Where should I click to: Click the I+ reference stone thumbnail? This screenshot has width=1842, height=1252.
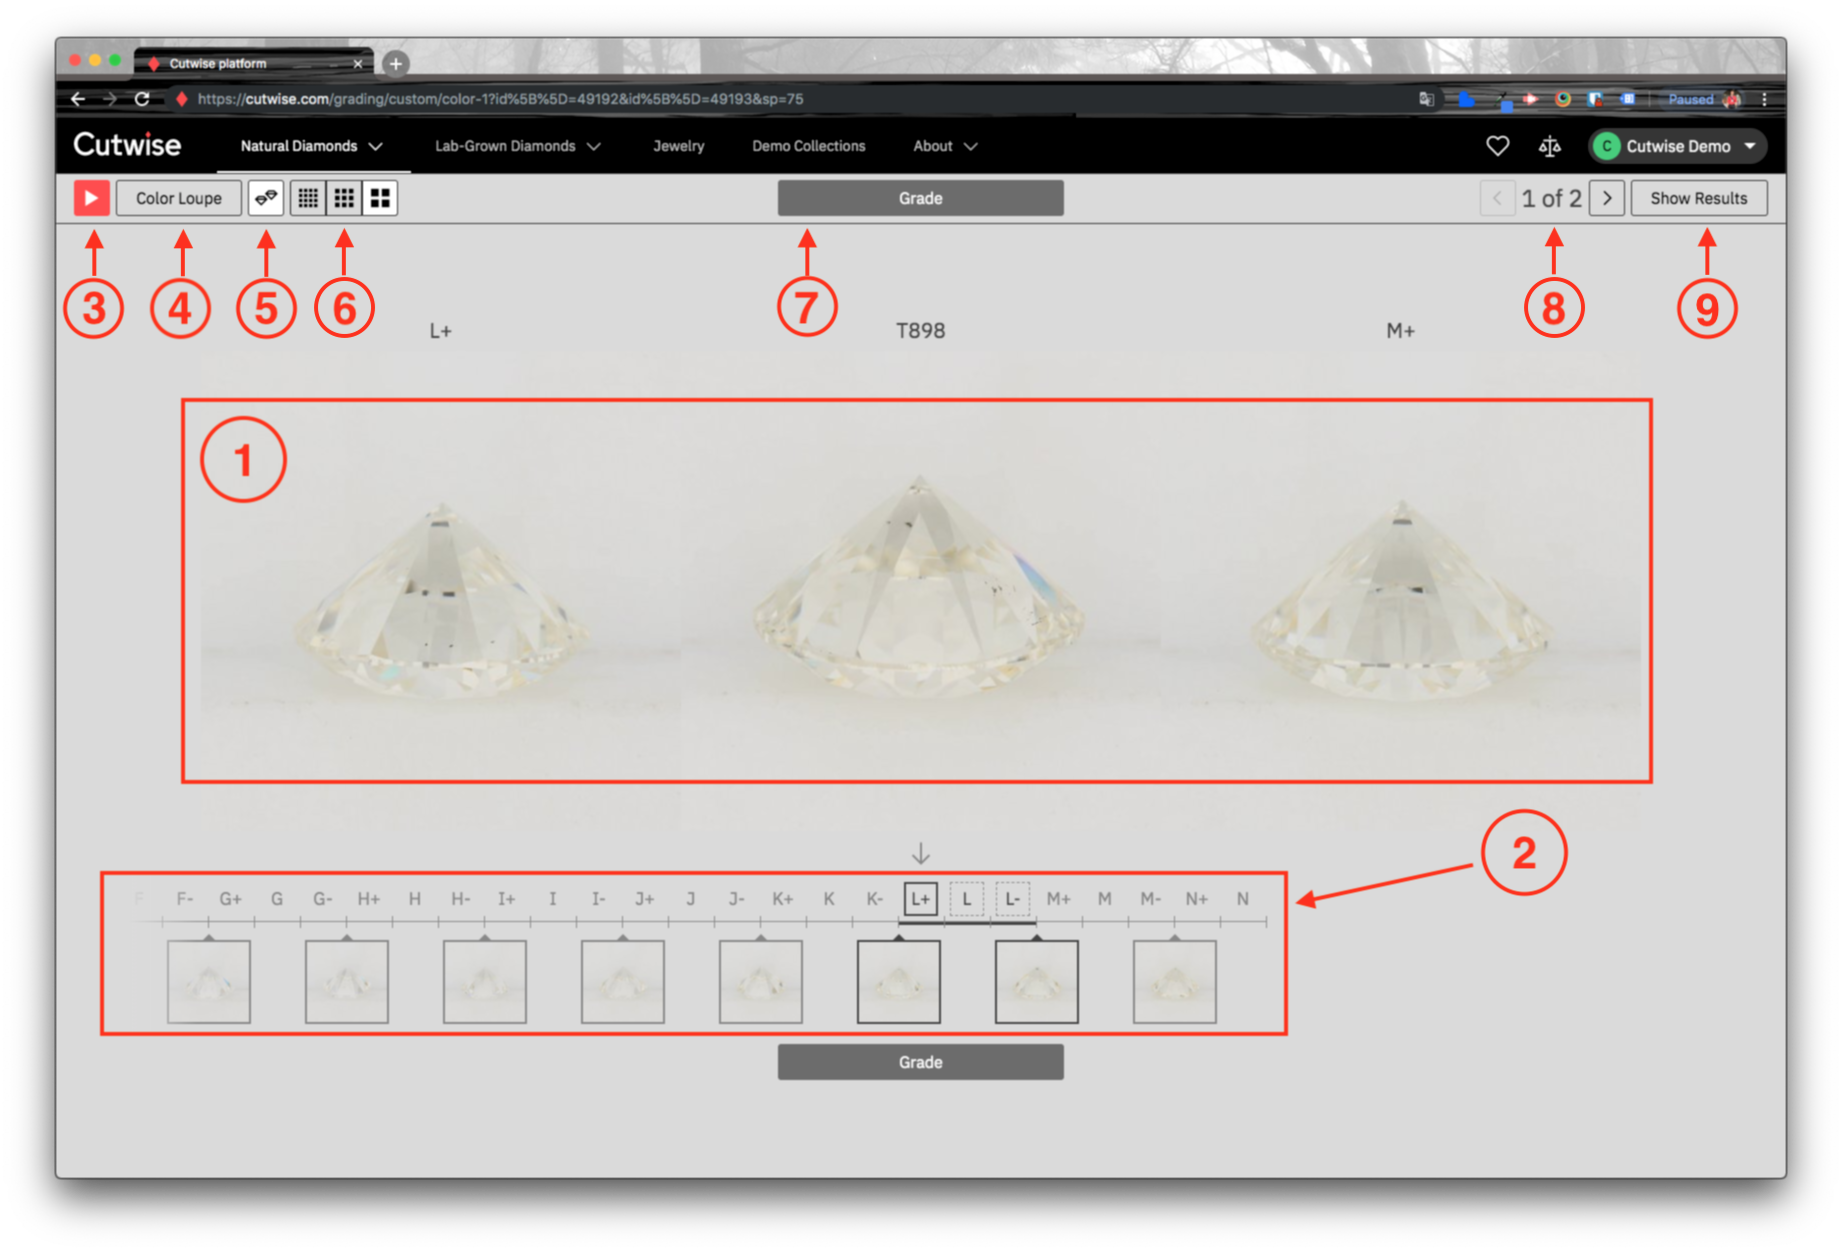coord(485,981)
